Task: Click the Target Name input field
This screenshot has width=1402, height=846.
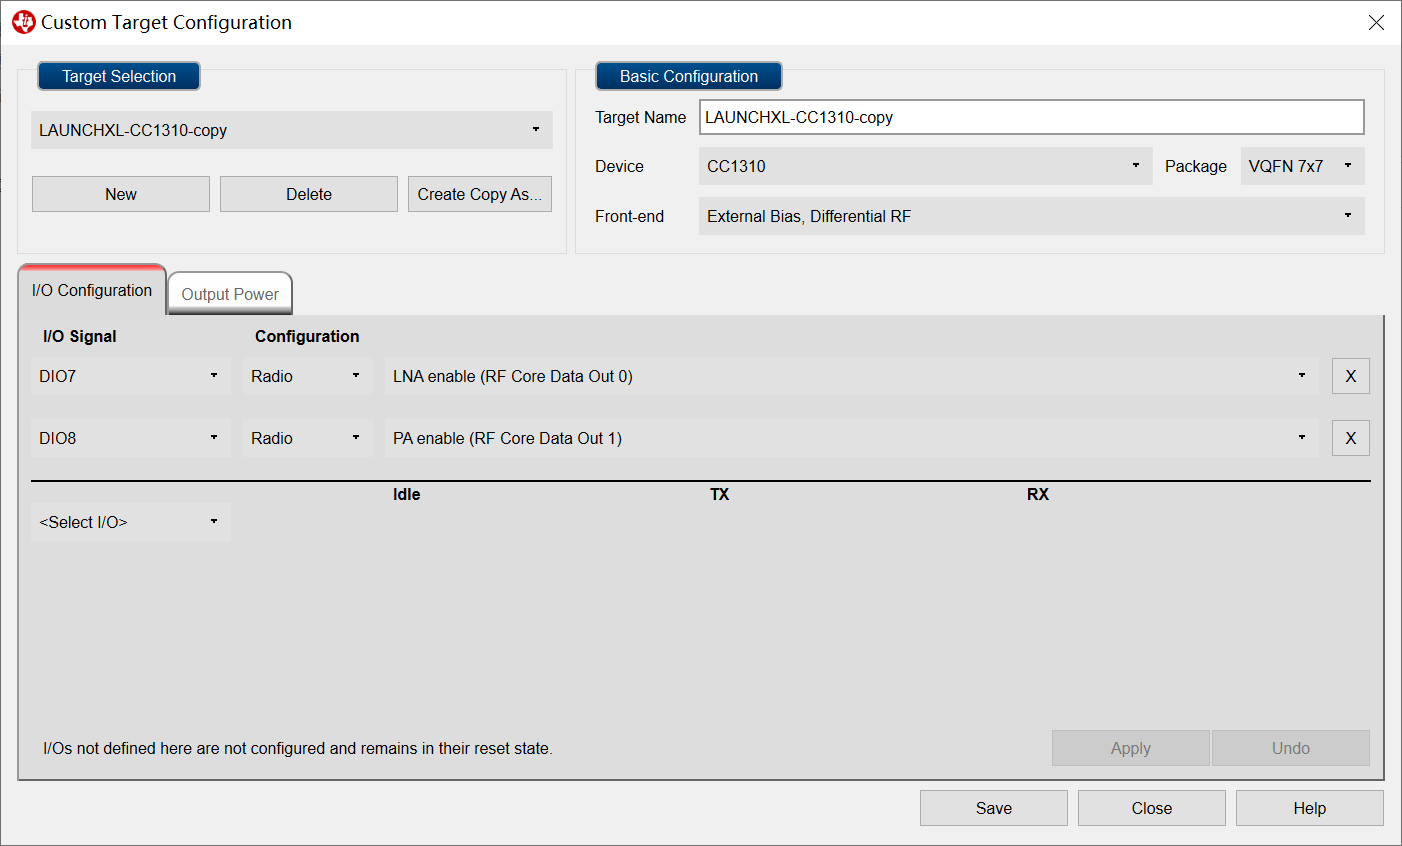Action: point(1031,117)
